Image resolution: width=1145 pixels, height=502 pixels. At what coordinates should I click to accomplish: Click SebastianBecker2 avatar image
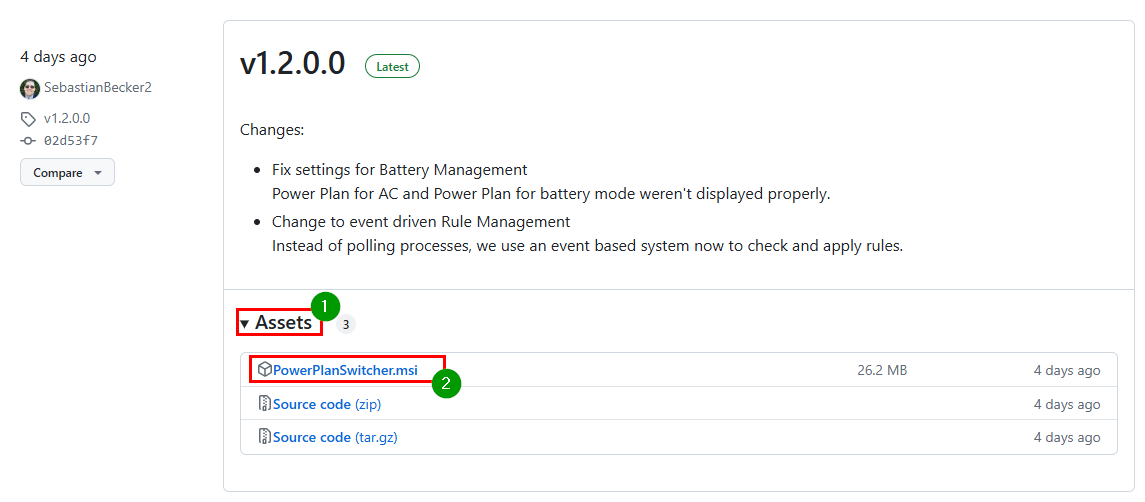click(x=30, y=88)
